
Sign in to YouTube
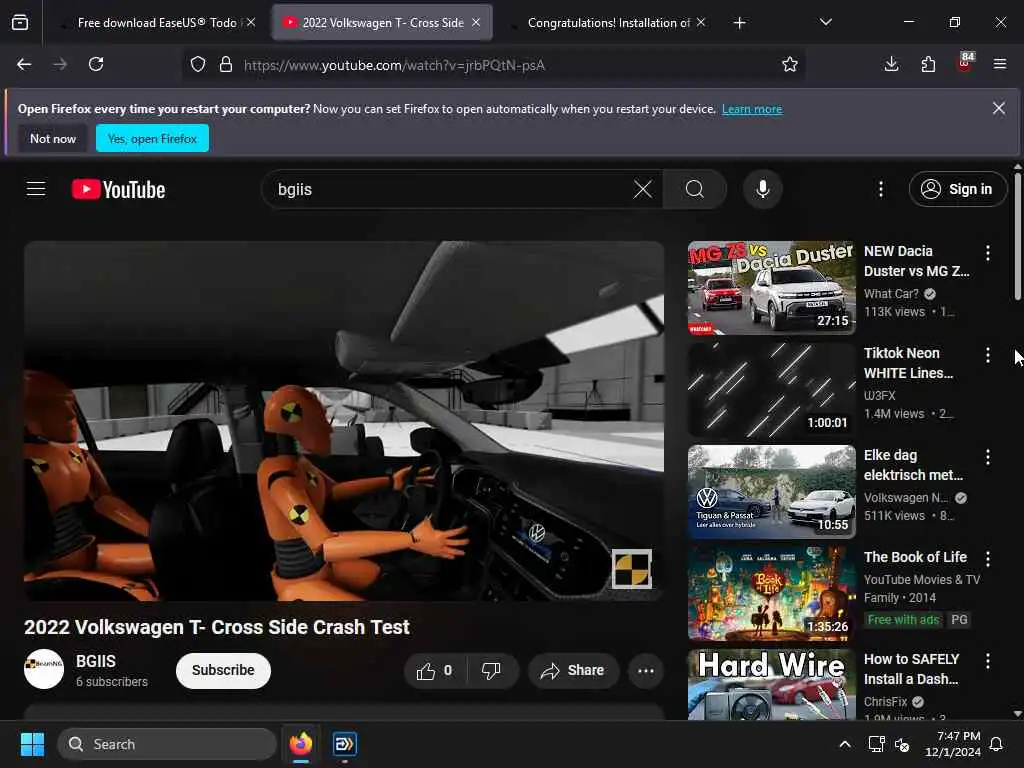pyautogui.click(x=957, y=189)
